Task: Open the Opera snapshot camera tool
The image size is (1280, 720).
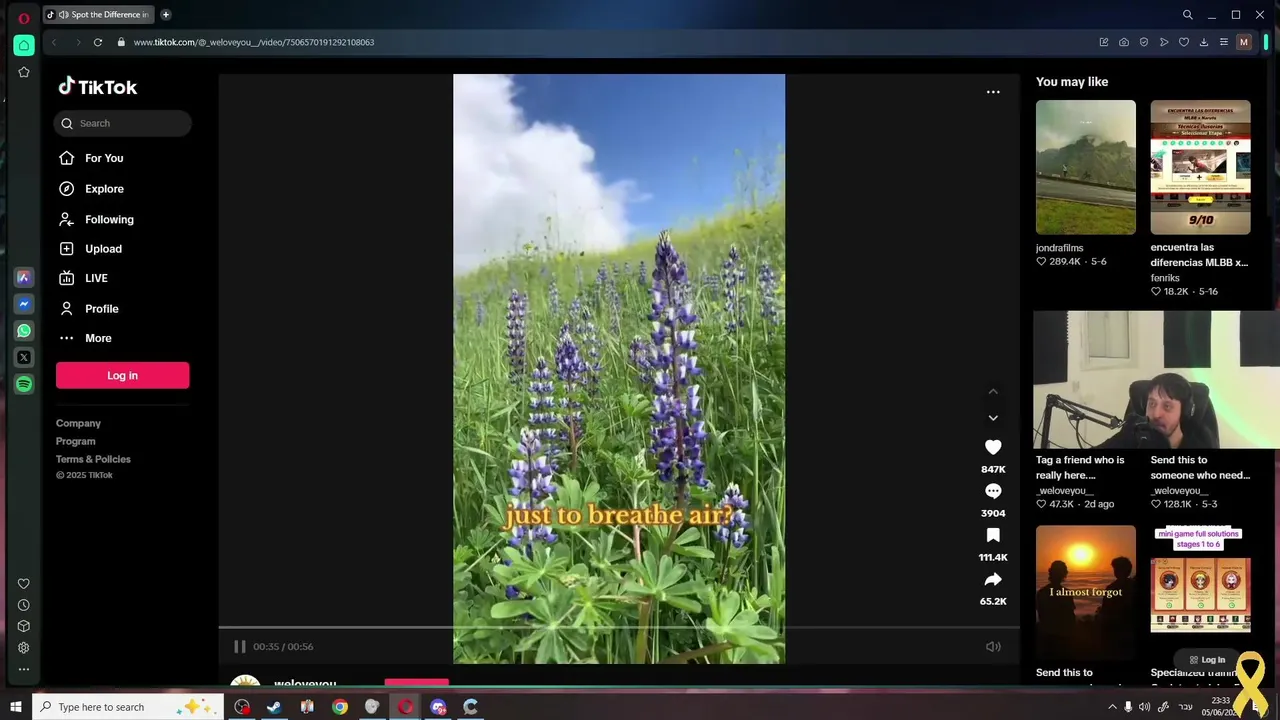Action: tap(1124, 42)
